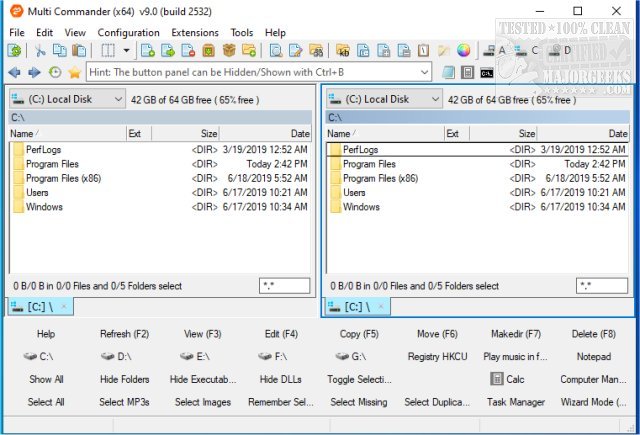Screen dimensions: 640x435
Task: Click the Unpack open box icon
Action: pos(229,51)
